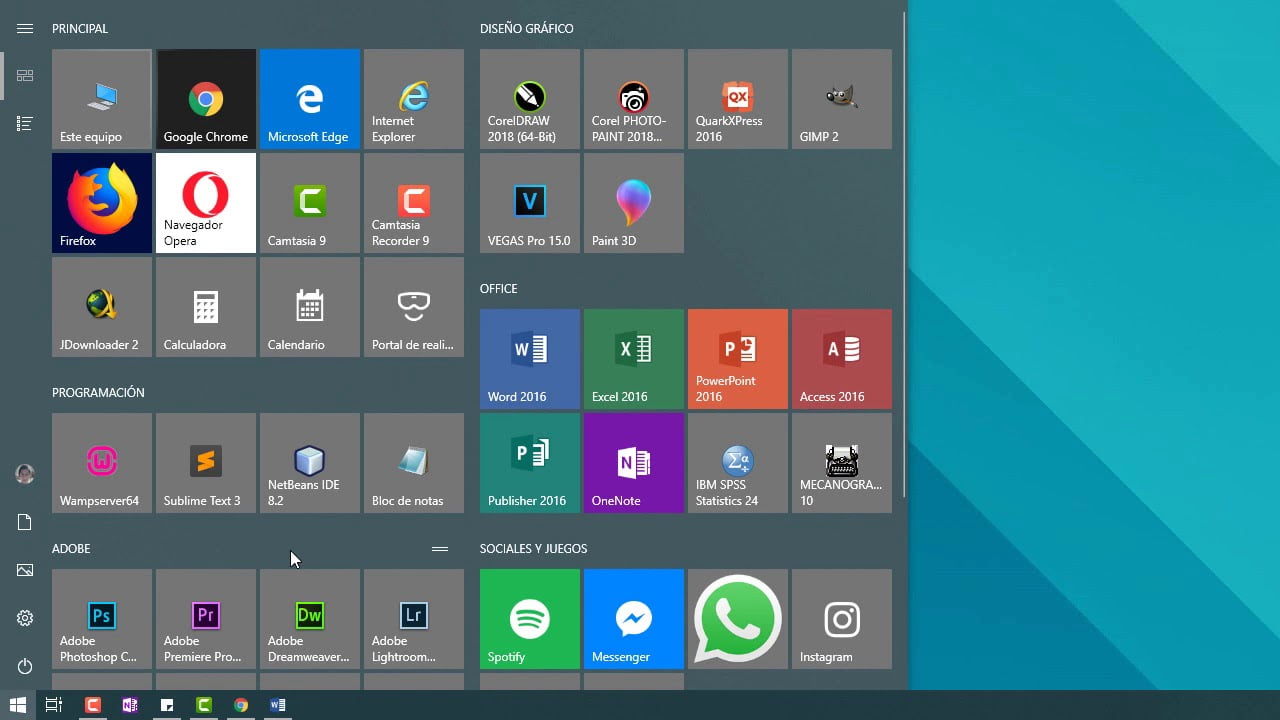1280x720 pixels.
Task: Open the user account in the sidebar
Action: (x=25, y=473)
